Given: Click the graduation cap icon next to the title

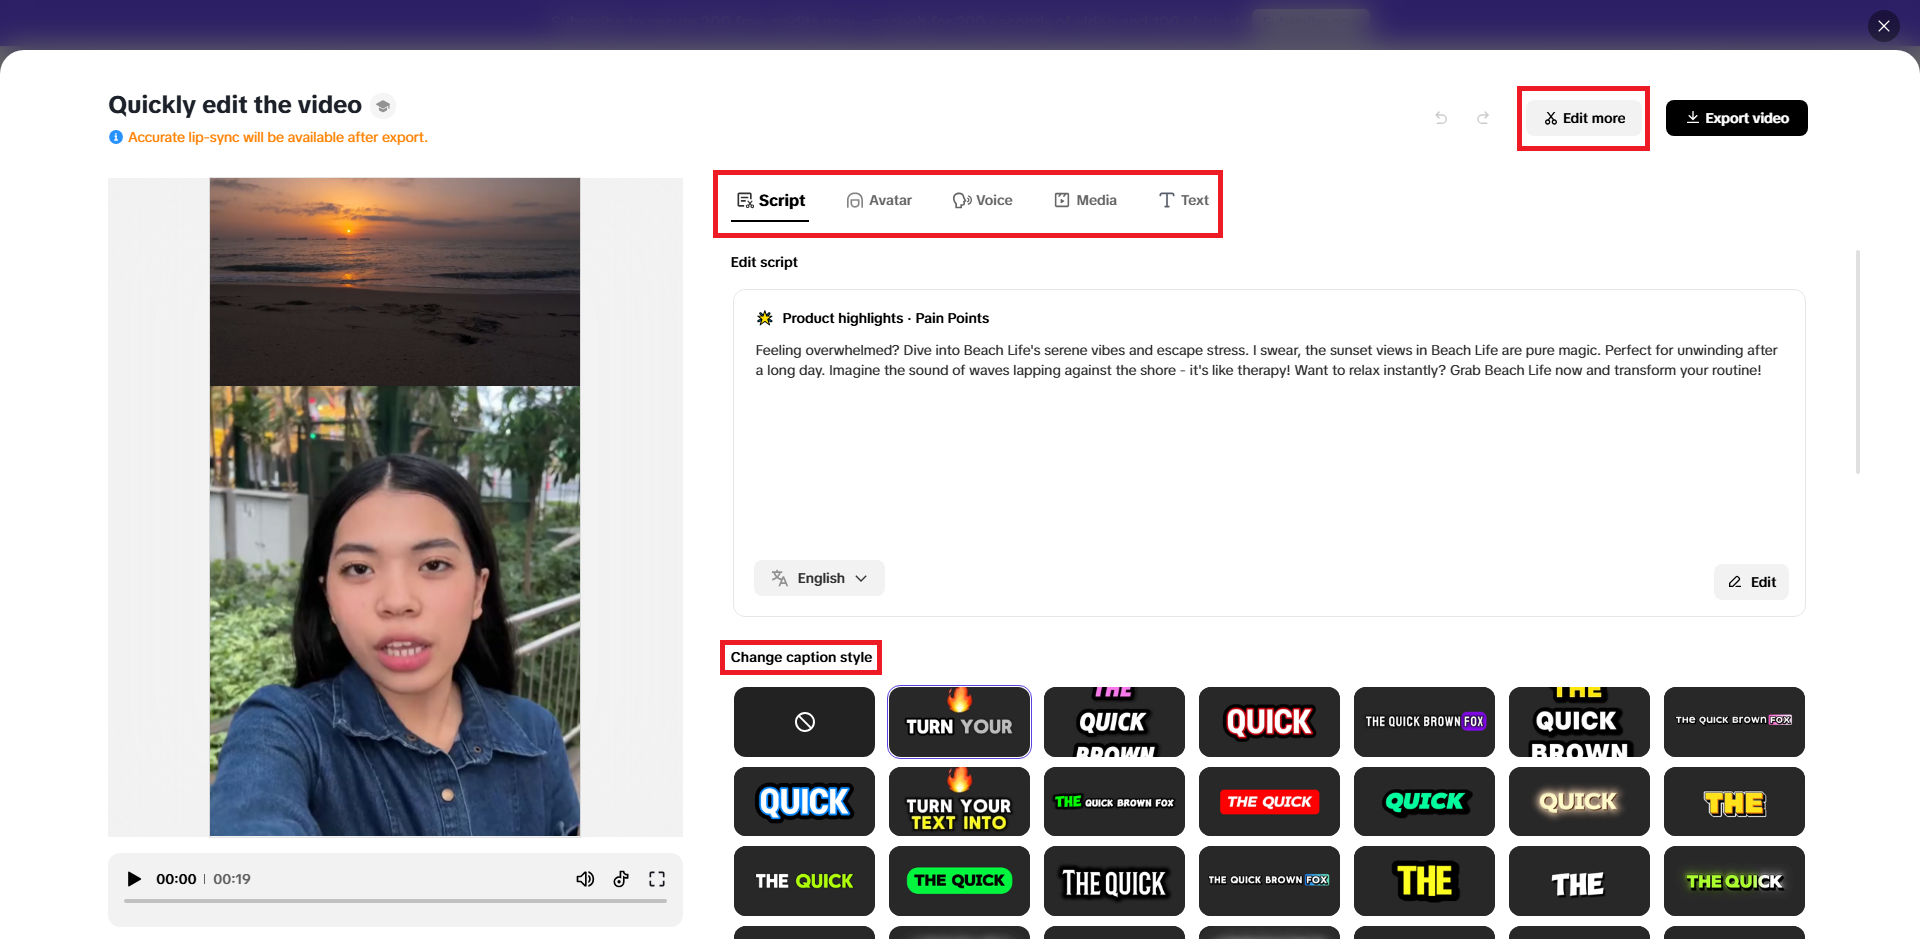Looking at the screenshot, I should pyautogui.click(x=383, y=105).
